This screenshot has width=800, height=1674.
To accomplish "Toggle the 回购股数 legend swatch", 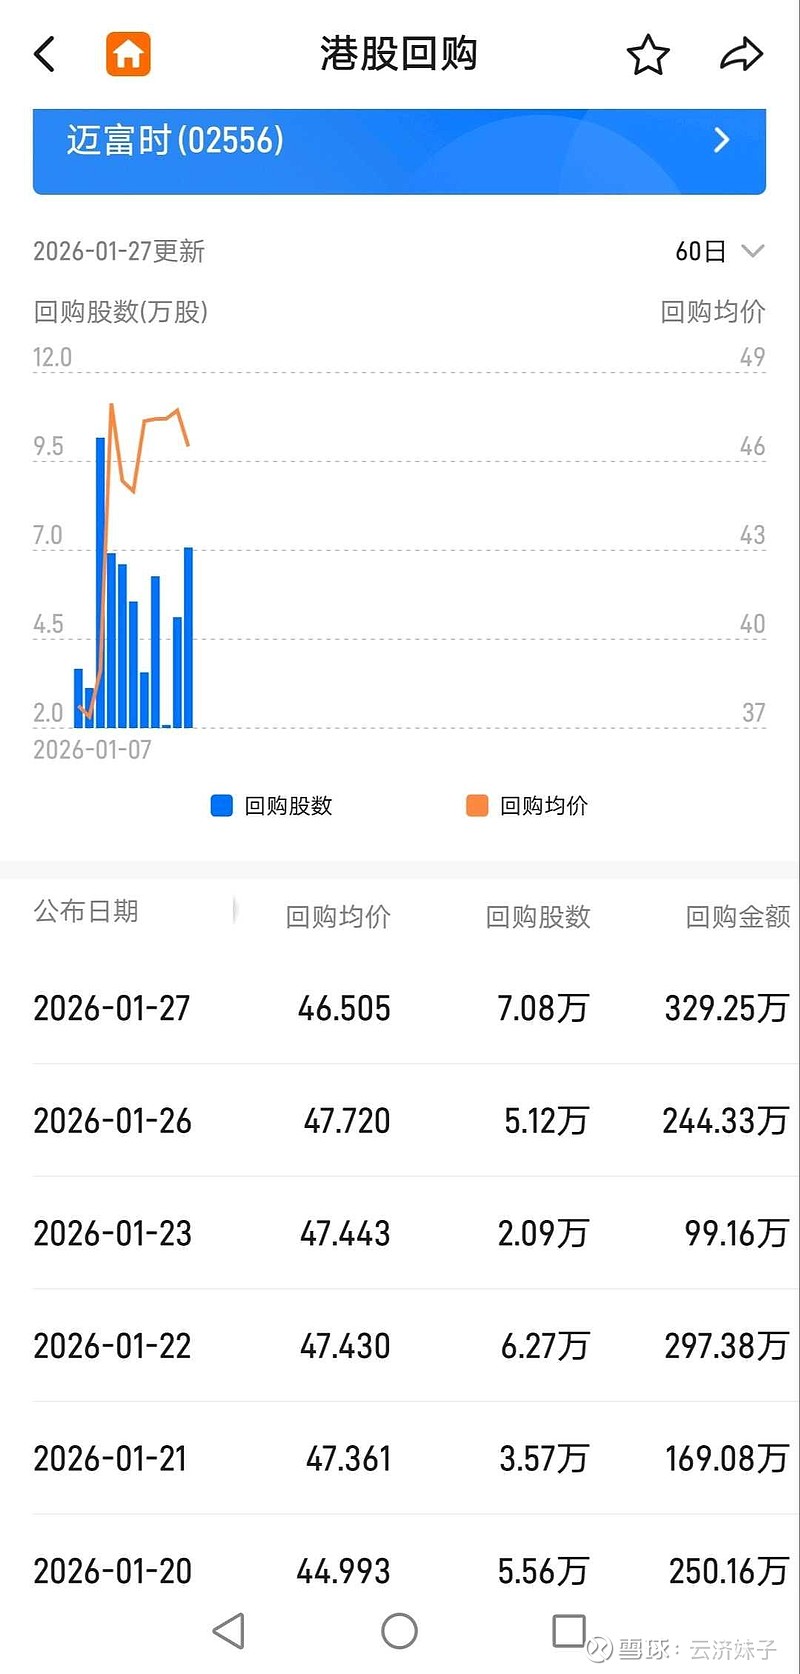I will [x=222, y=806].
